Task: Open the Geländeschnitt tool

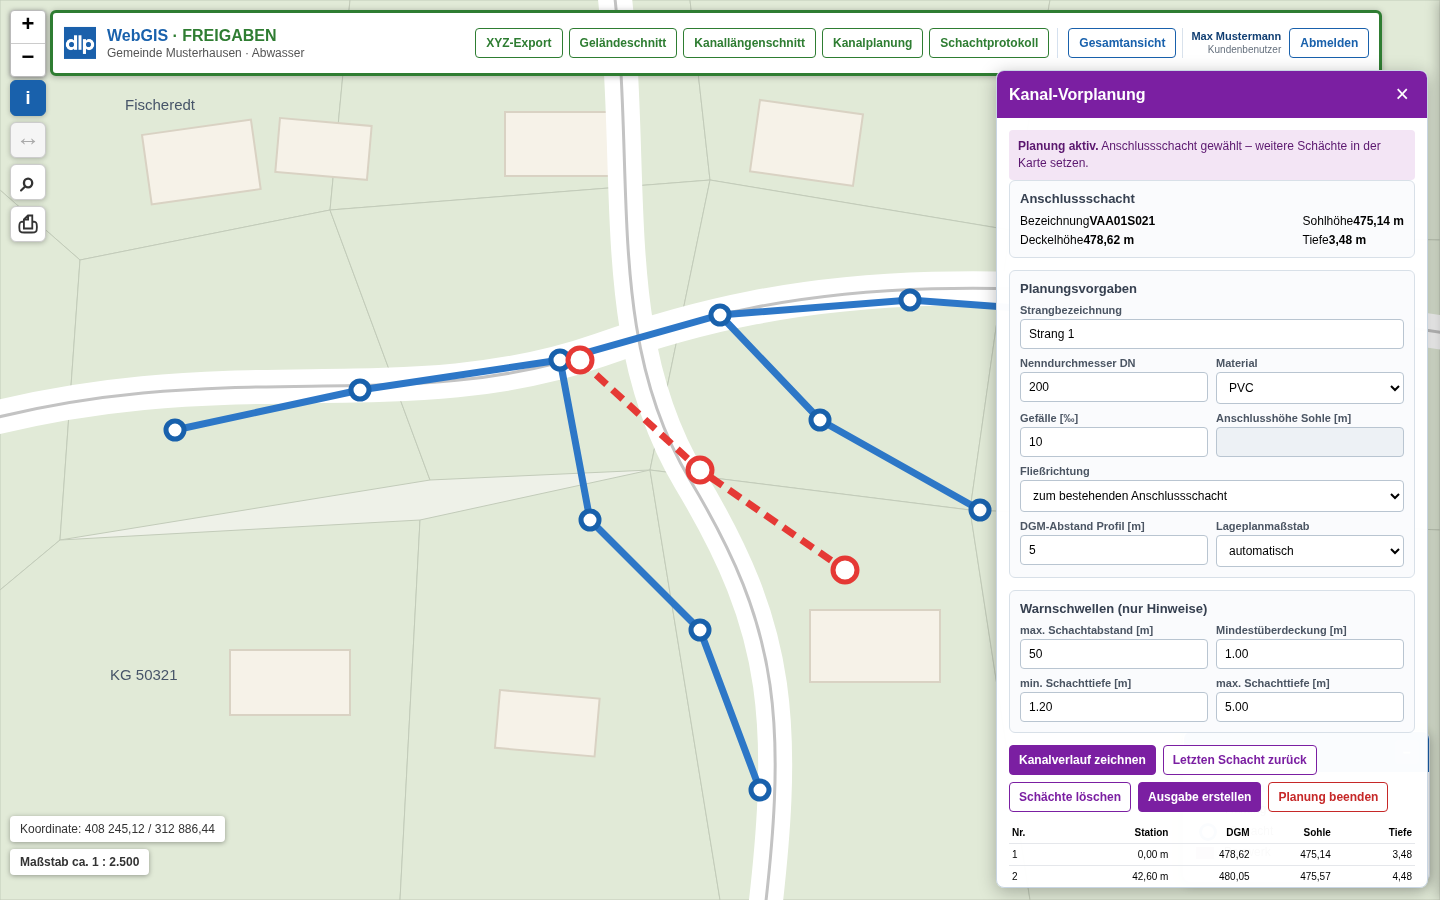Action: pyautogui.click(x=623, y=43)
